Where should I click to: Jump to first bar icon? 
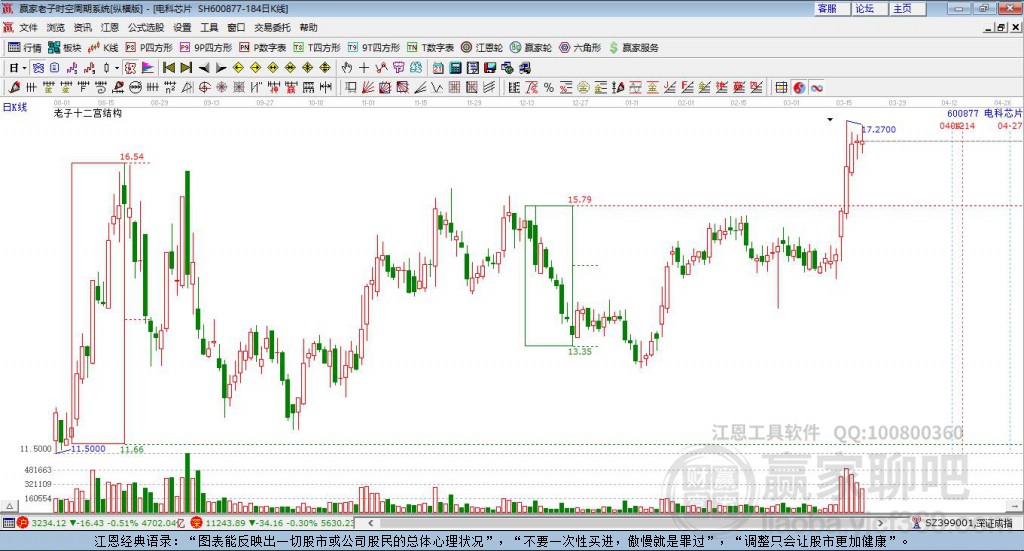168,68
